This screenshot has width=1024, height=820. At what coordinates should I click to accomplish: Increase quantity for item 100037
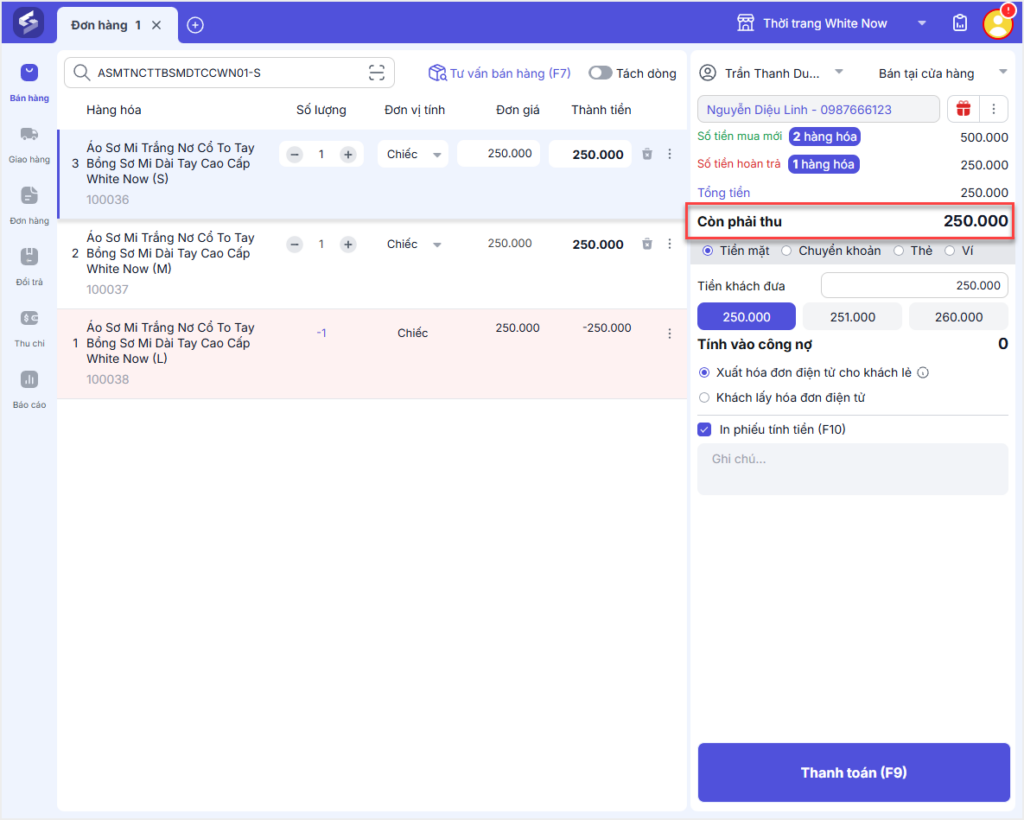[348, 245]
